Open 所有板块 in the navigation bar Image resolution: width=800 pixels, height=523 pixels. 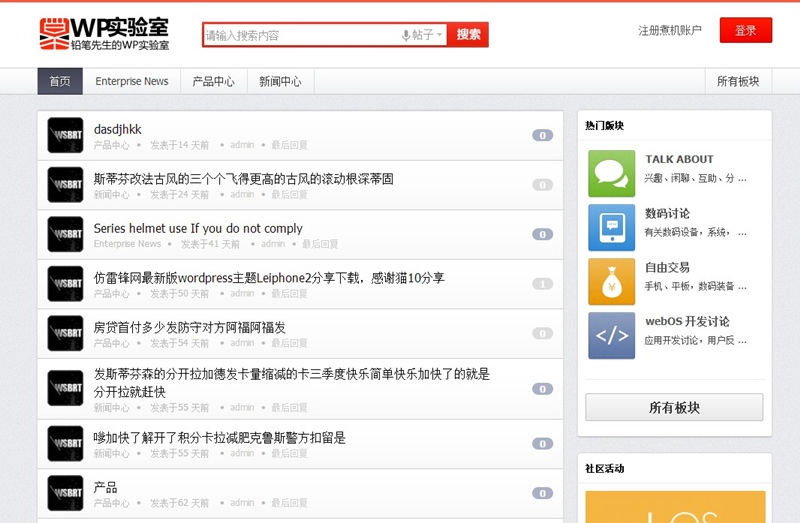click(738, 82)
